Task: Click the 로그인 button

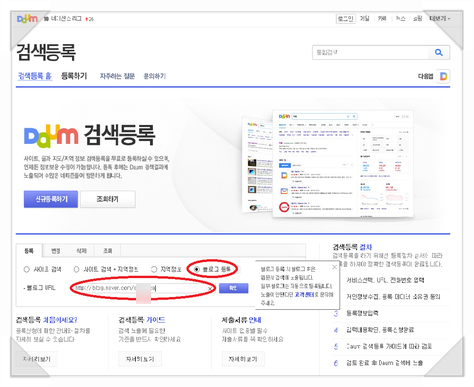Action: (x=346, y=19)
